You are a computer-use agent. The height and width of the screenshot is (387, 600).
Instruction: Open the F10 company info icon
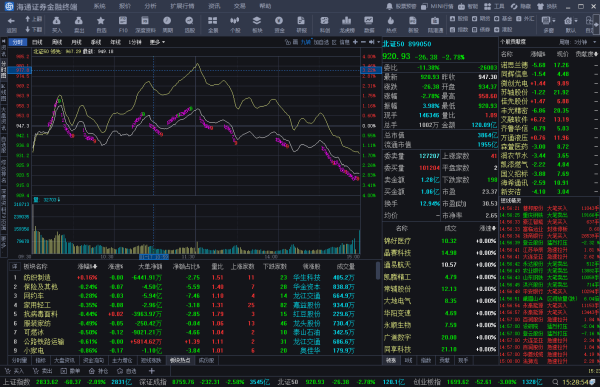click(123, 24)
